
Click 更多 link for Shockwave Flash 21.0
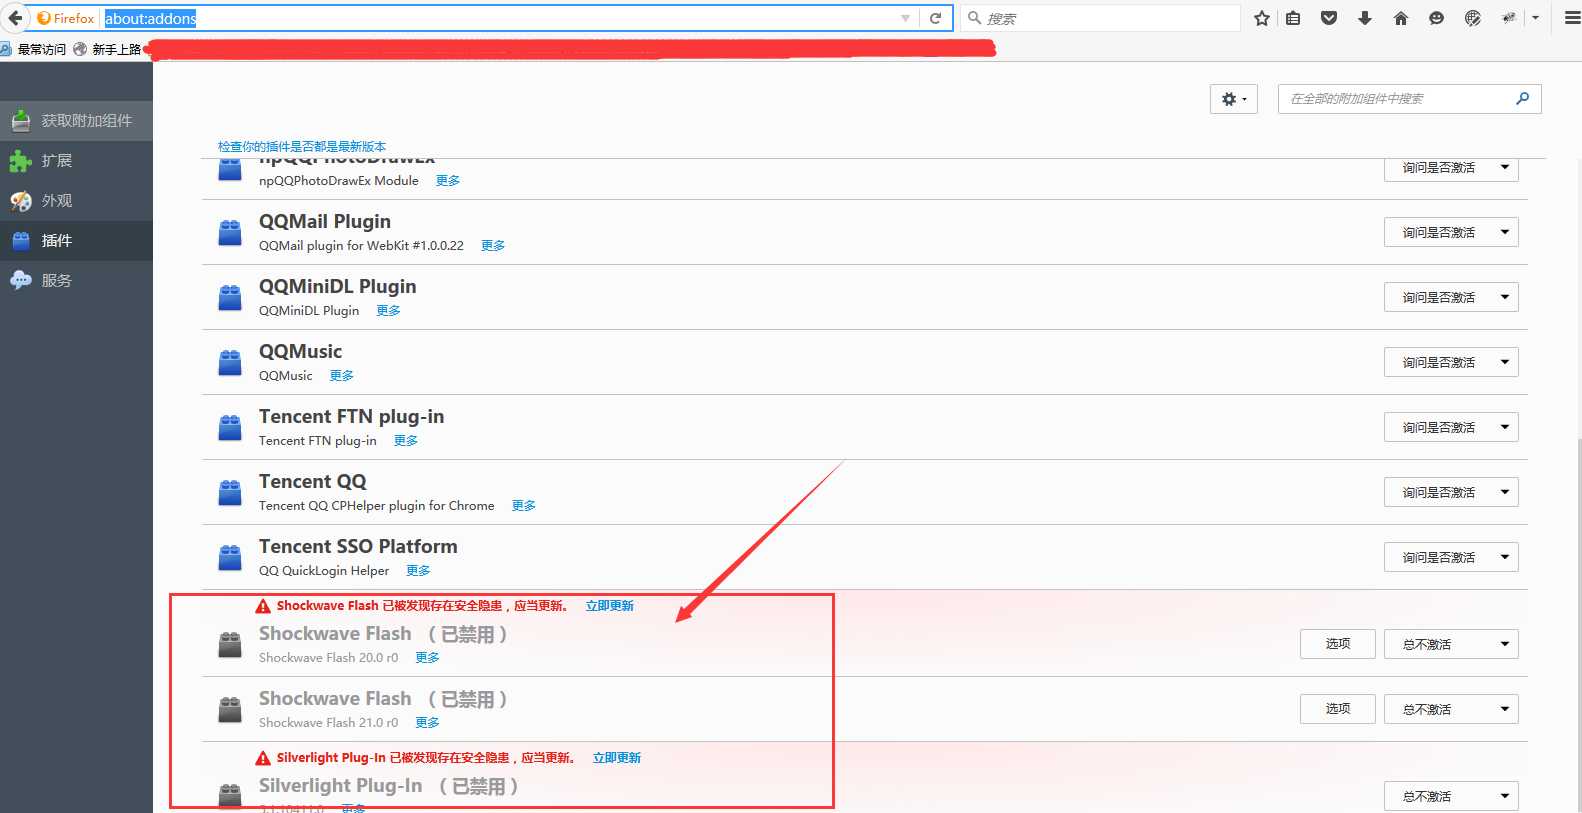[x=428, y=723]
